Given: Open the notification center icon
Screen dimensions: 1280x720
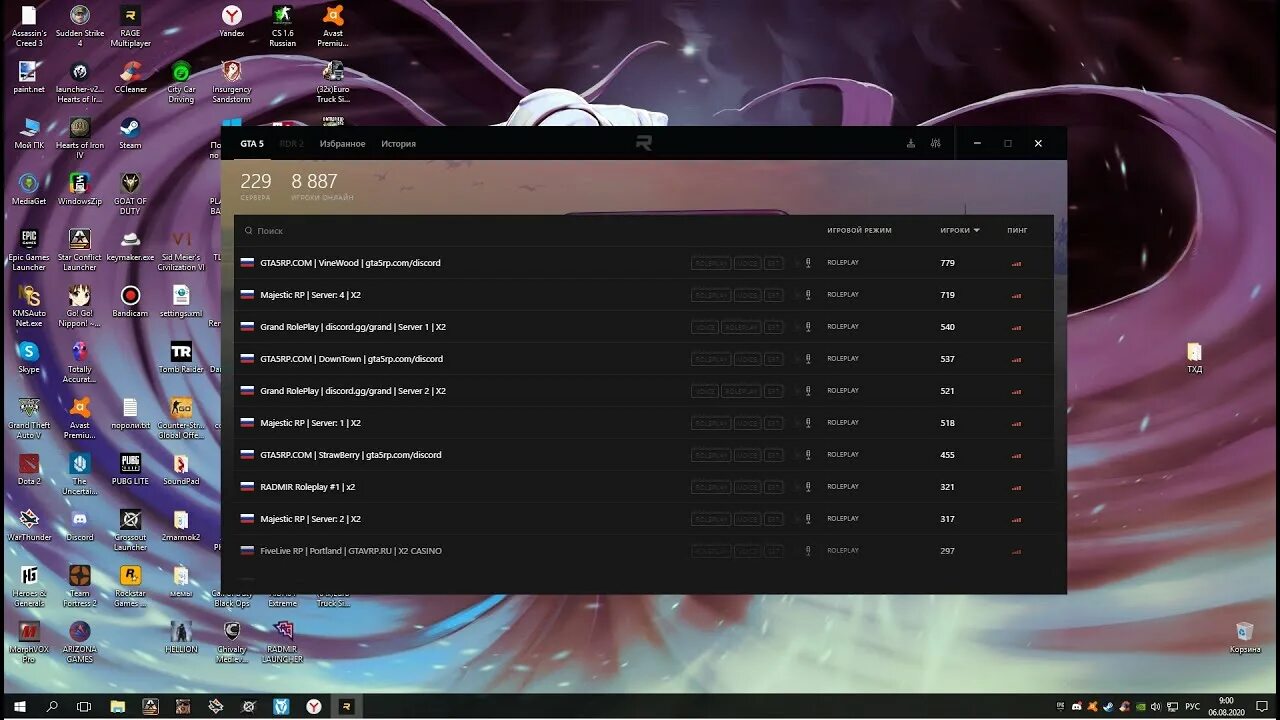Looking at the screenshot, I should (1261, 706).
